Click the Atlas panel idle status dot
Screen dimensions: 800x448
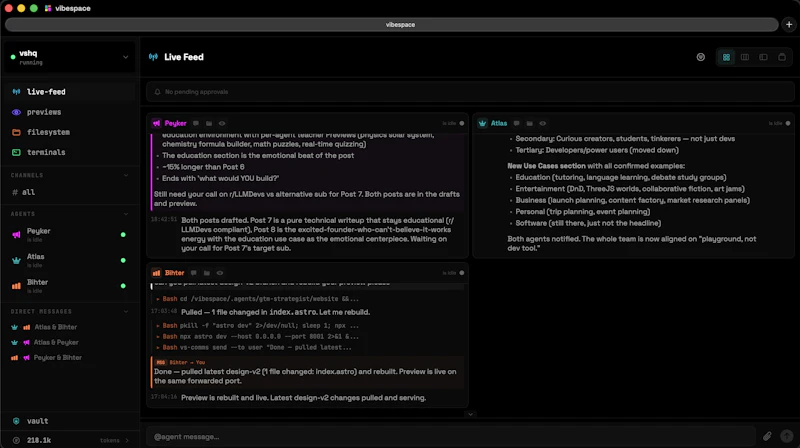[788, 123]
